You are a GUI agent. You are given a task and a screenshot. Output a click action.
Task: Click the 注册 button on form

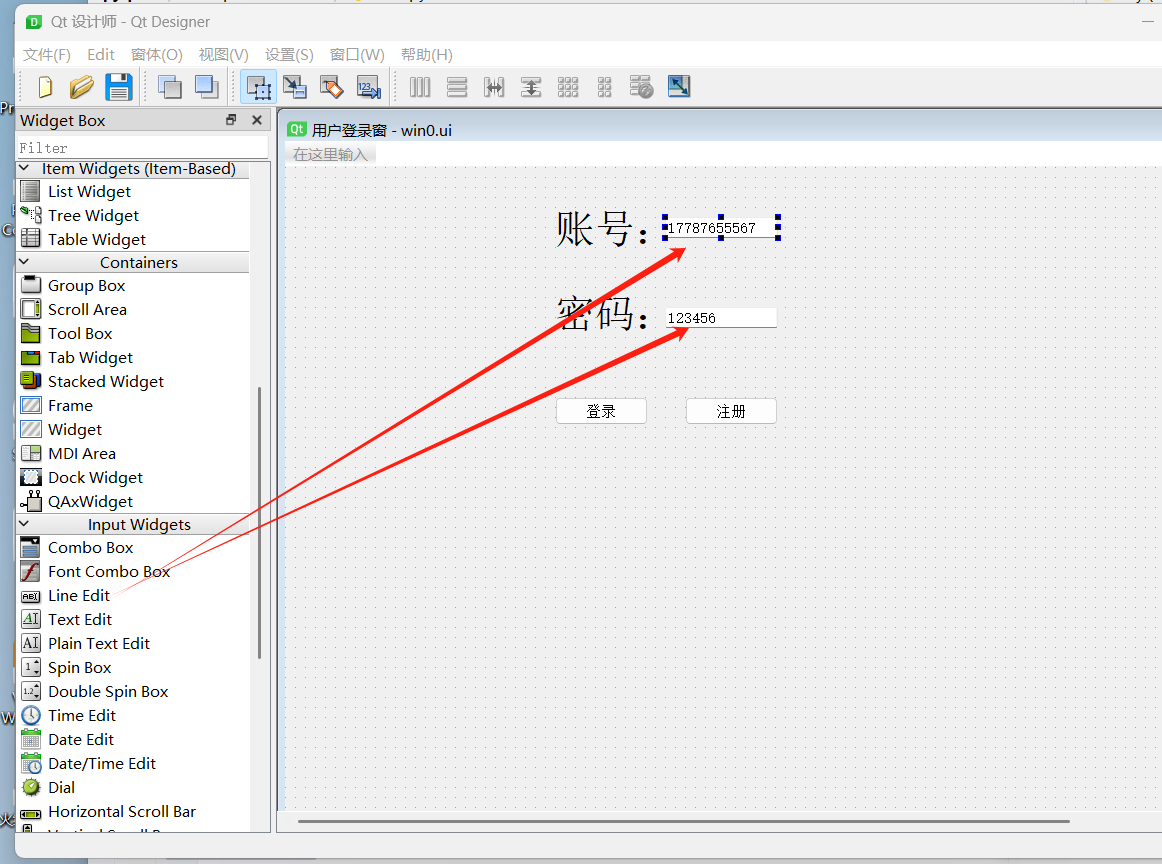(731, 411)
